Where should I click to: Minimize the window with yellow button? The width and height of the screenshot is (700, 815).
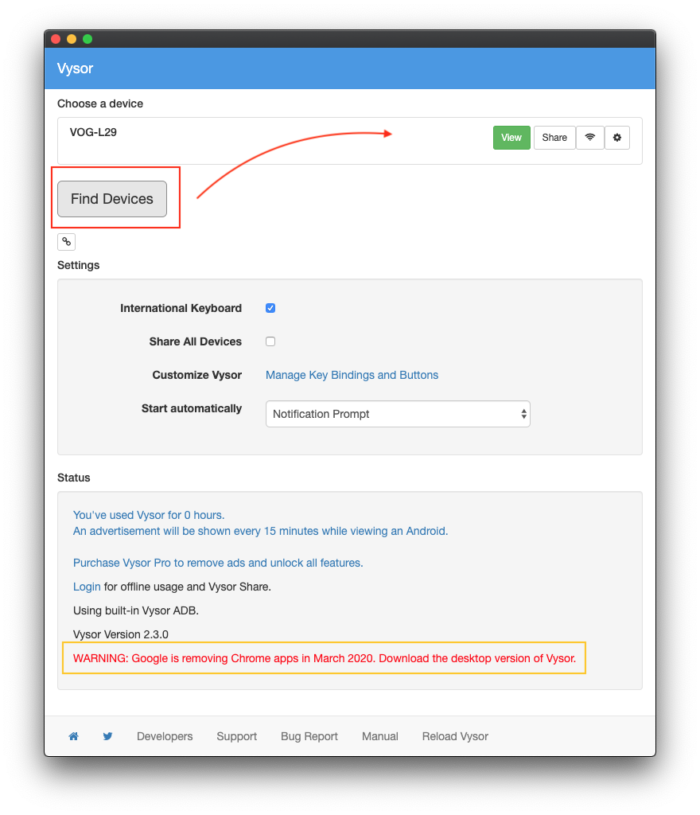(x=72, y=39)
